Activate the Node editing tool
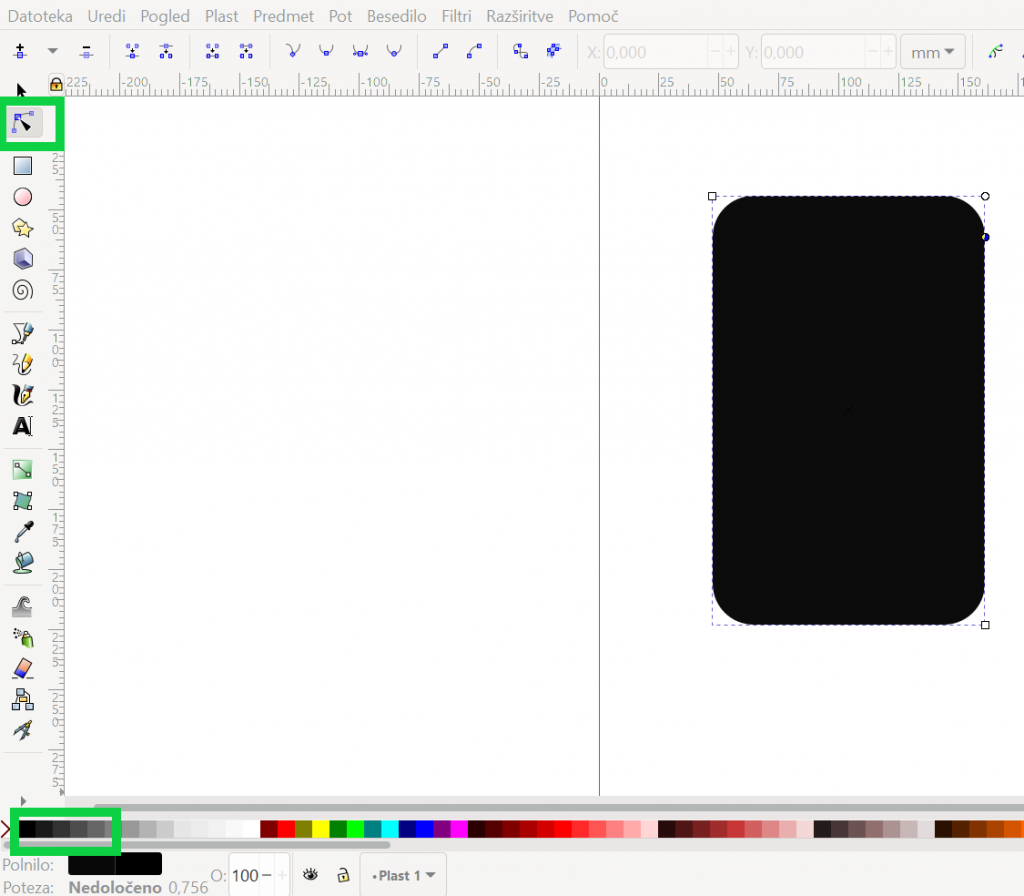 [x=23, y=123]
